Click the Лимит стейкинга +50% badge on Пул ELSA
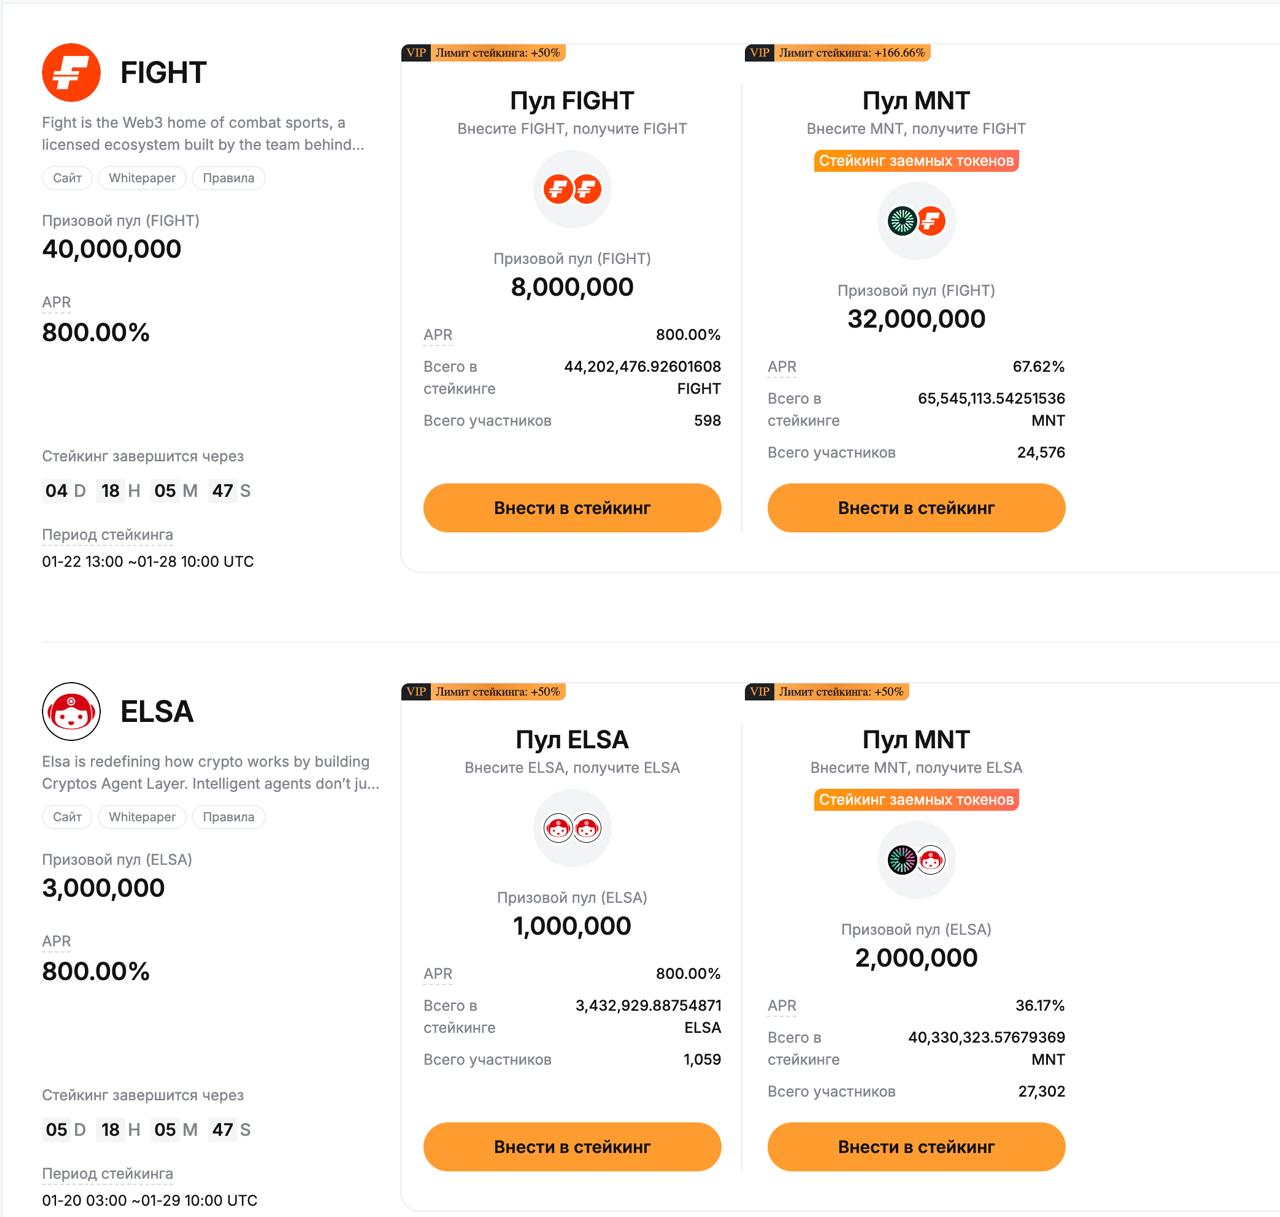1280x1217 pixels. (x=497, y=690)
